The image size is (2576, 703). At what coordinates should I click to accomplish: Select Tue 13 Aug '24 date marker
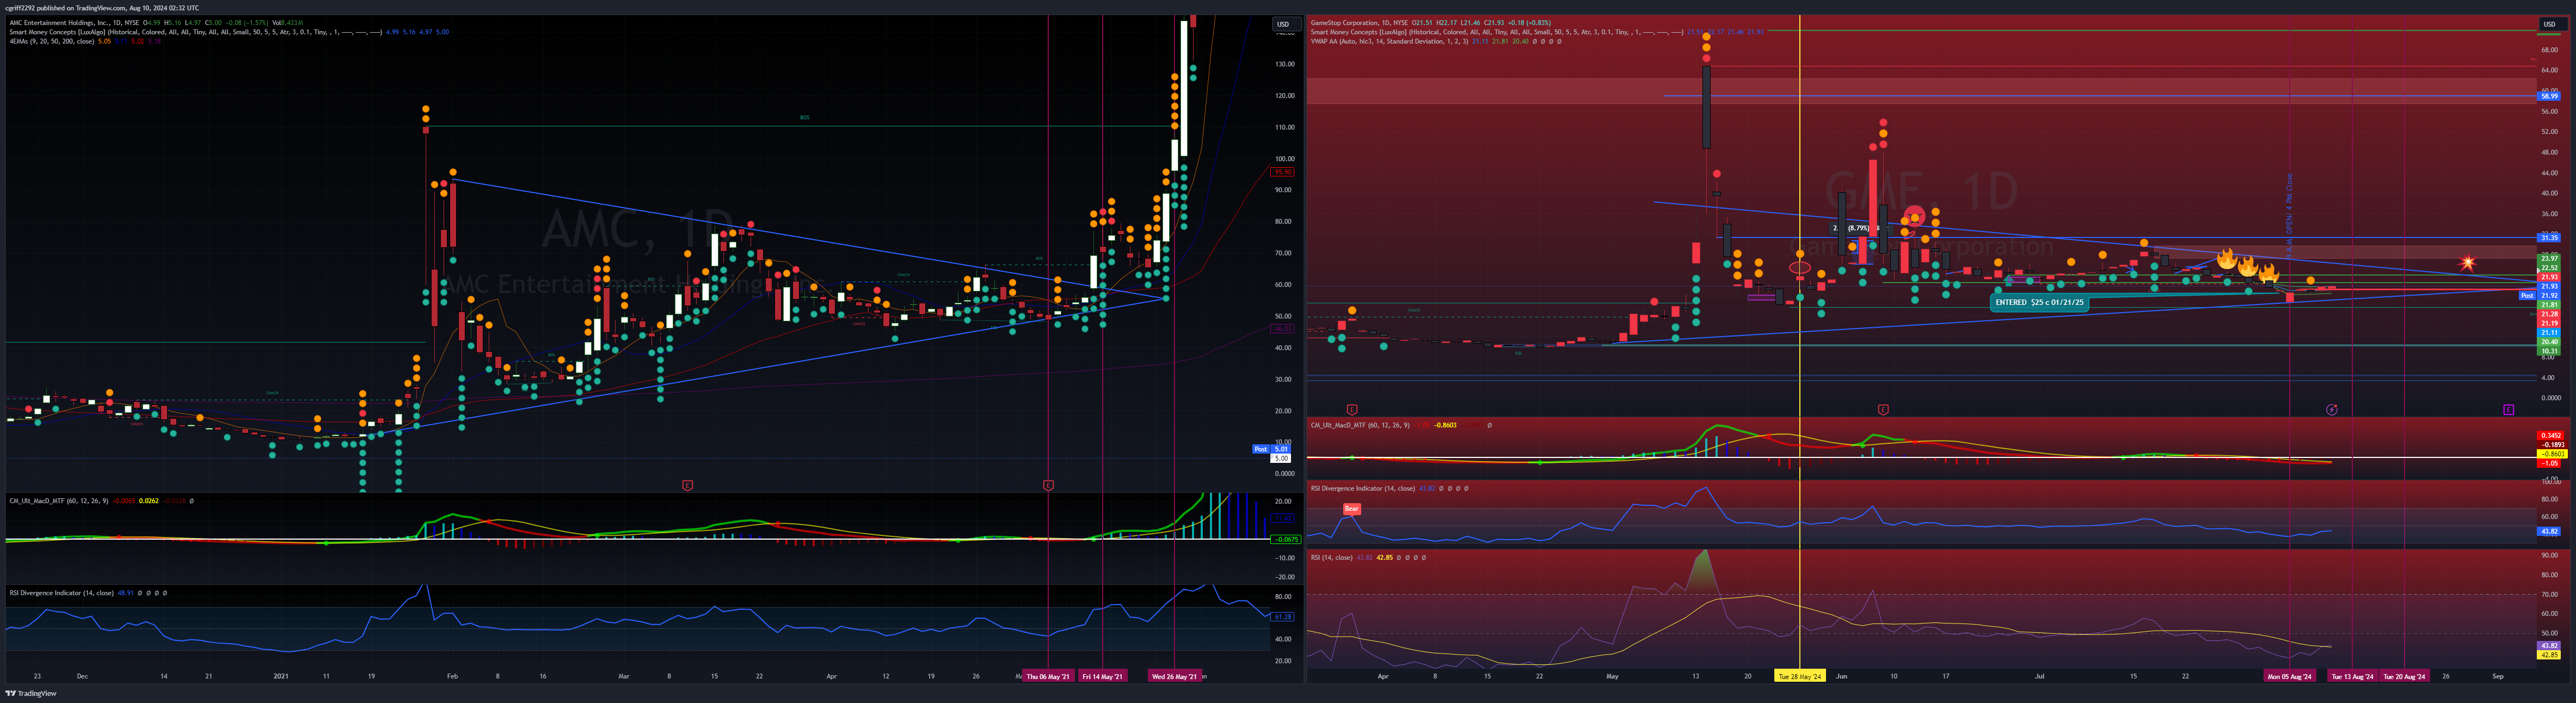click(2352, 676)
